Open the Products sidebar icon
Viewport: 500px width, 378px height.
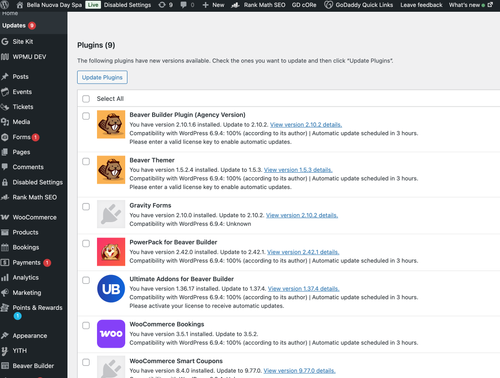(x=5, y=232)
